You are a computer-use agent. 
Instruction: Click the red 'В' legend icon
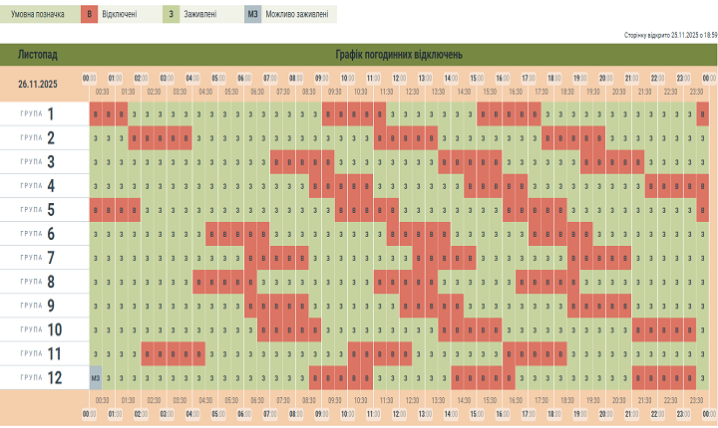88,14
